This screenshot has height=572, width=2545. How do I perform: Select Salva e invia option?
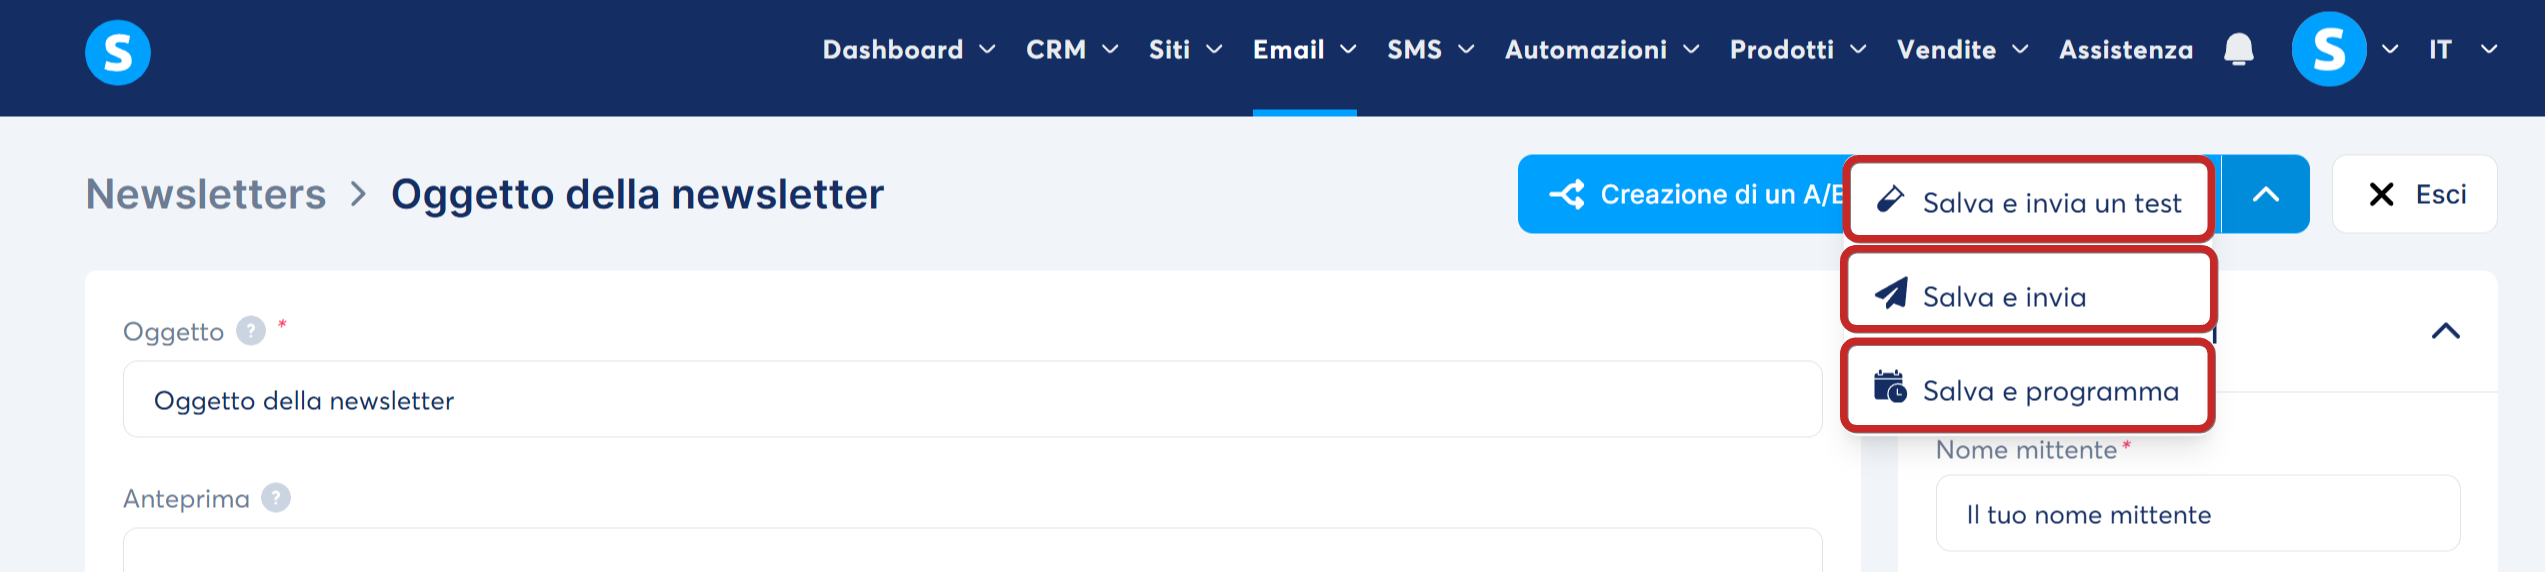pos(2028,293)
